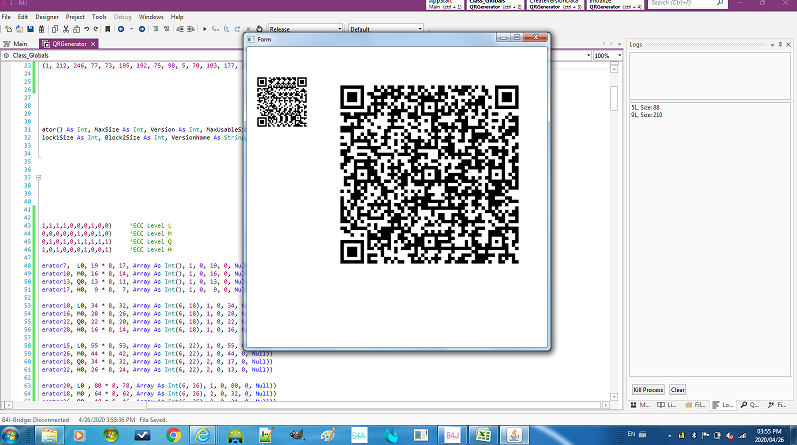Click the Cut scissors toolbar icon
The height and width of the screenshot is (445, 797).
click(x=66, y=29)
